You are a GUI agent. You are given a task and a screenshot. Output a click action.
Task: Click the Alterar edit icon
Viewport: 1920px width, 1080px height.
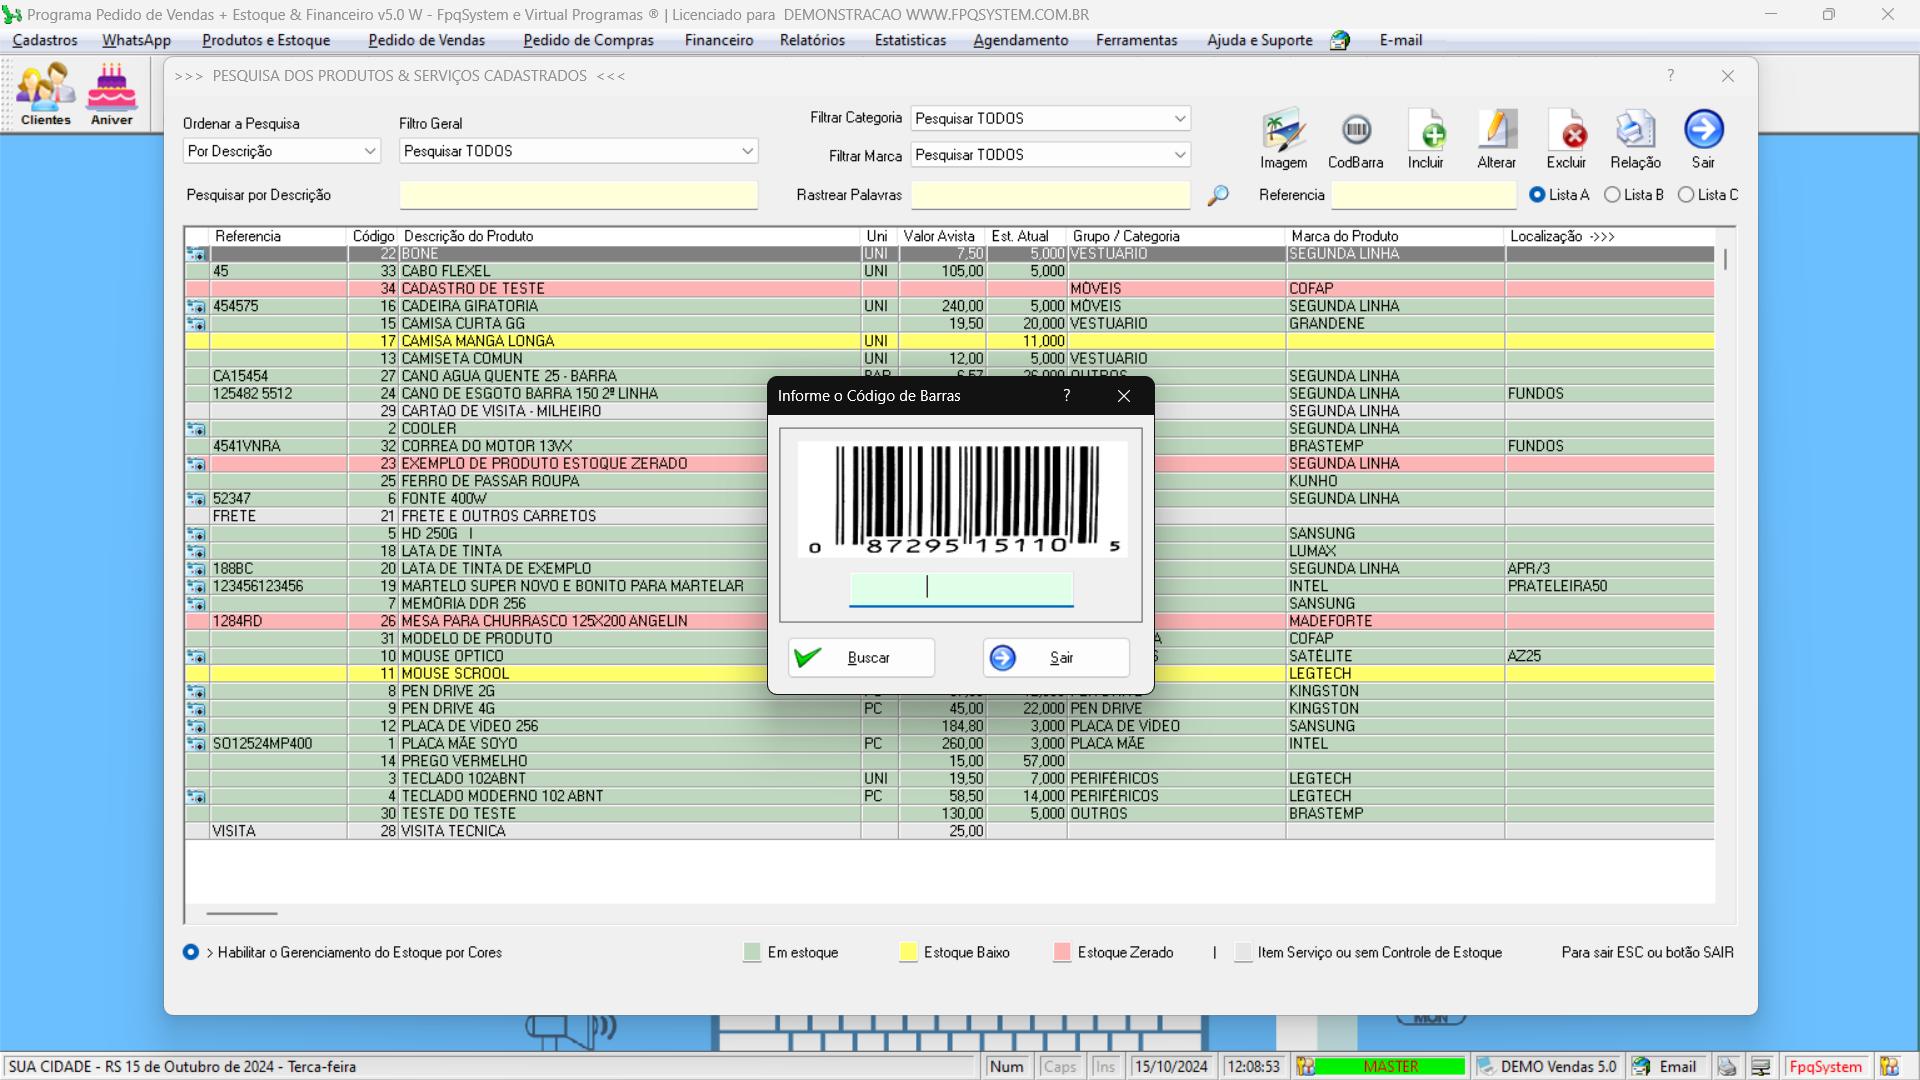point(1496,139)
